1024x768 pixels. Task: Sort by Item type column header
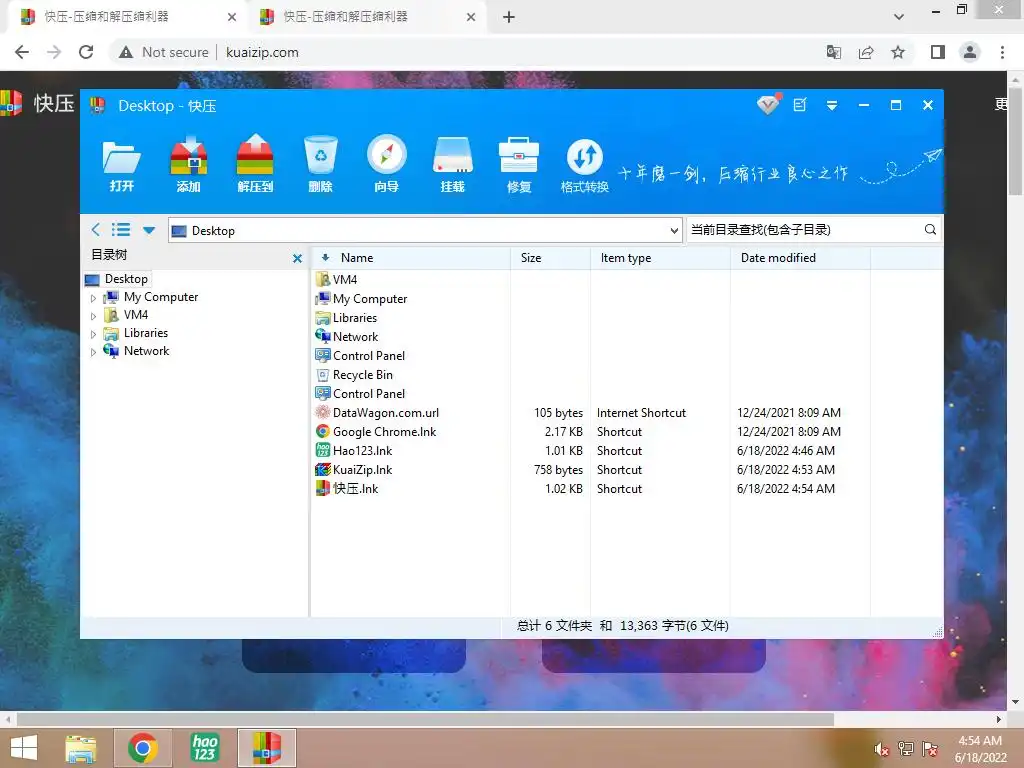click(660, 258)
